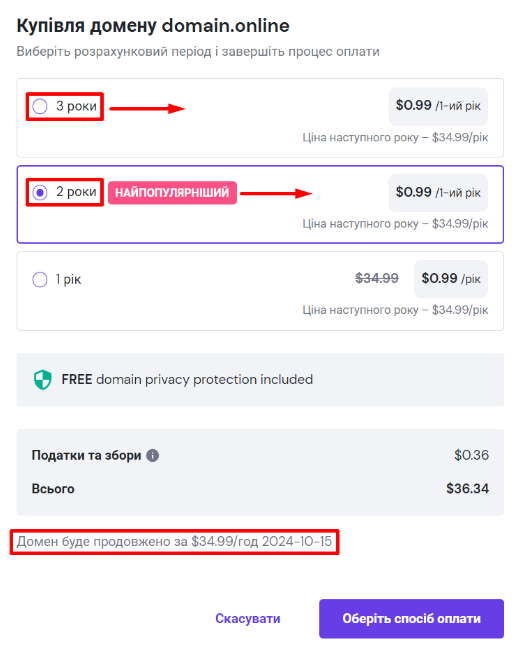Click the НАЙПОПУЛЯРНІШИЙ pink badge
Image resolution: width=519 pixels, height=653 pixels.
(x=172, y=192)
